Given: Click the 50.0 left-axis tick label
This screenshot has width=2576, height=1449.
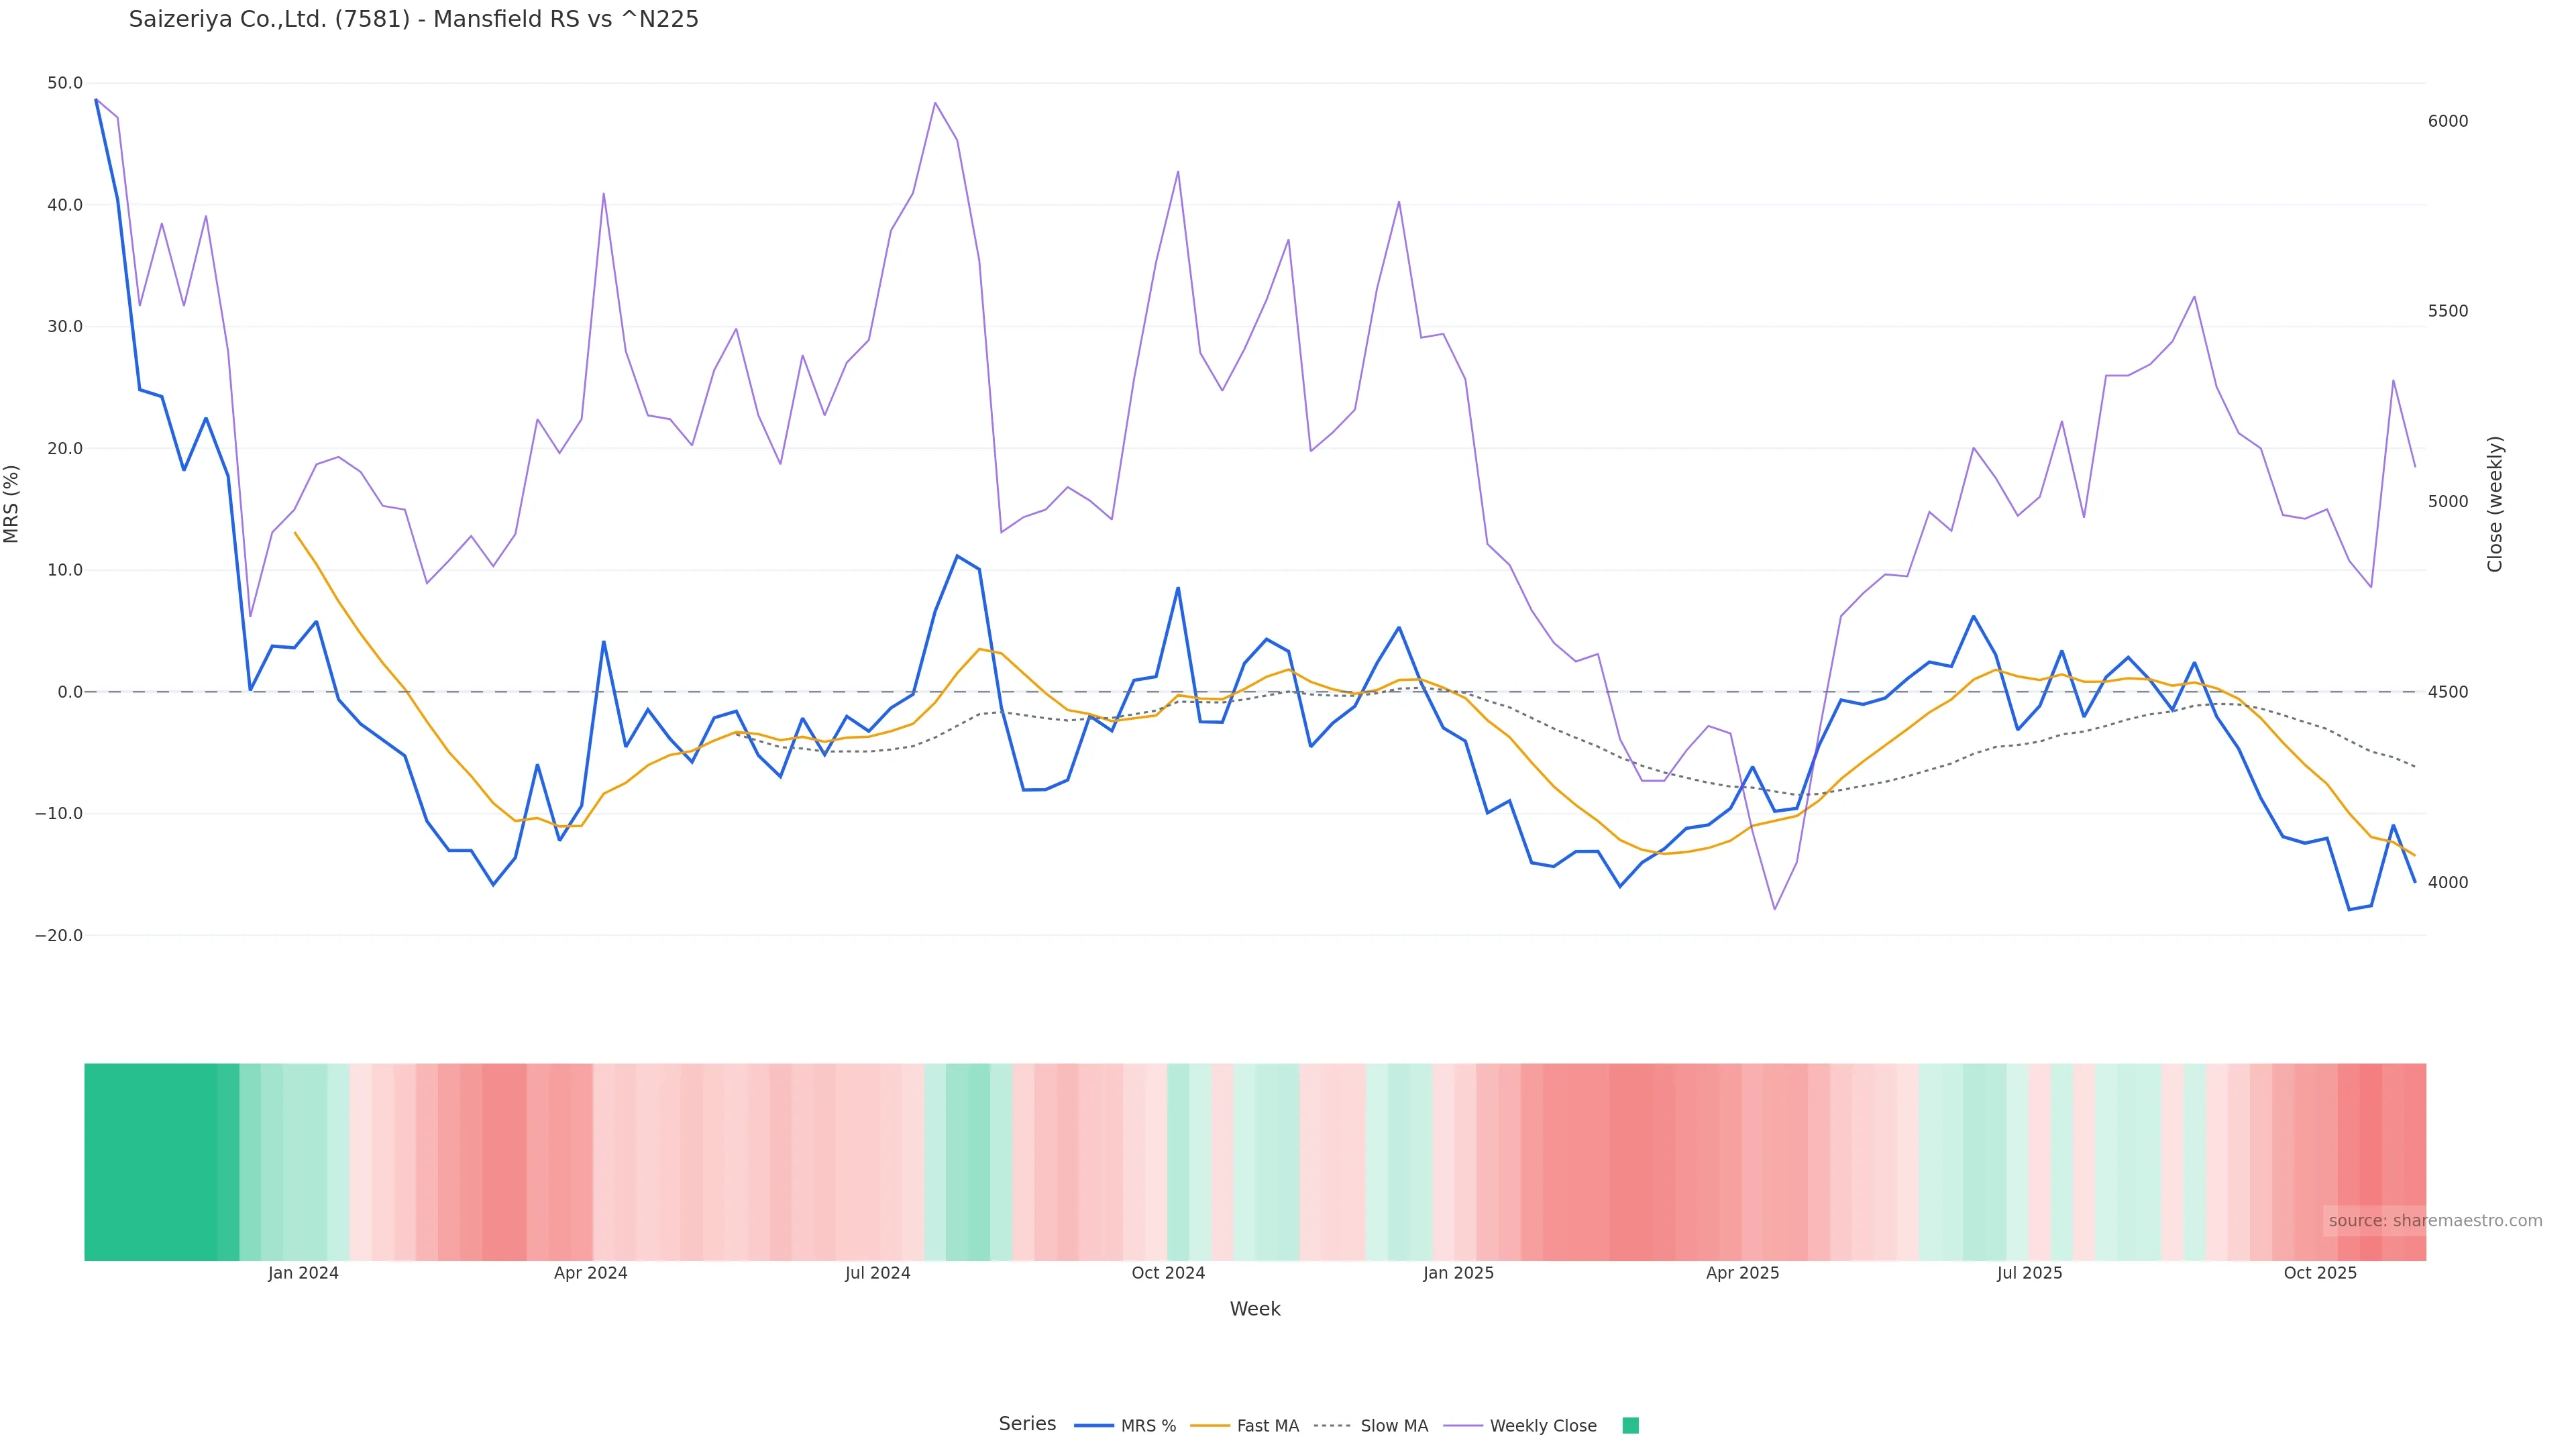Looking at the screenshot, I should tap(65, 83).
